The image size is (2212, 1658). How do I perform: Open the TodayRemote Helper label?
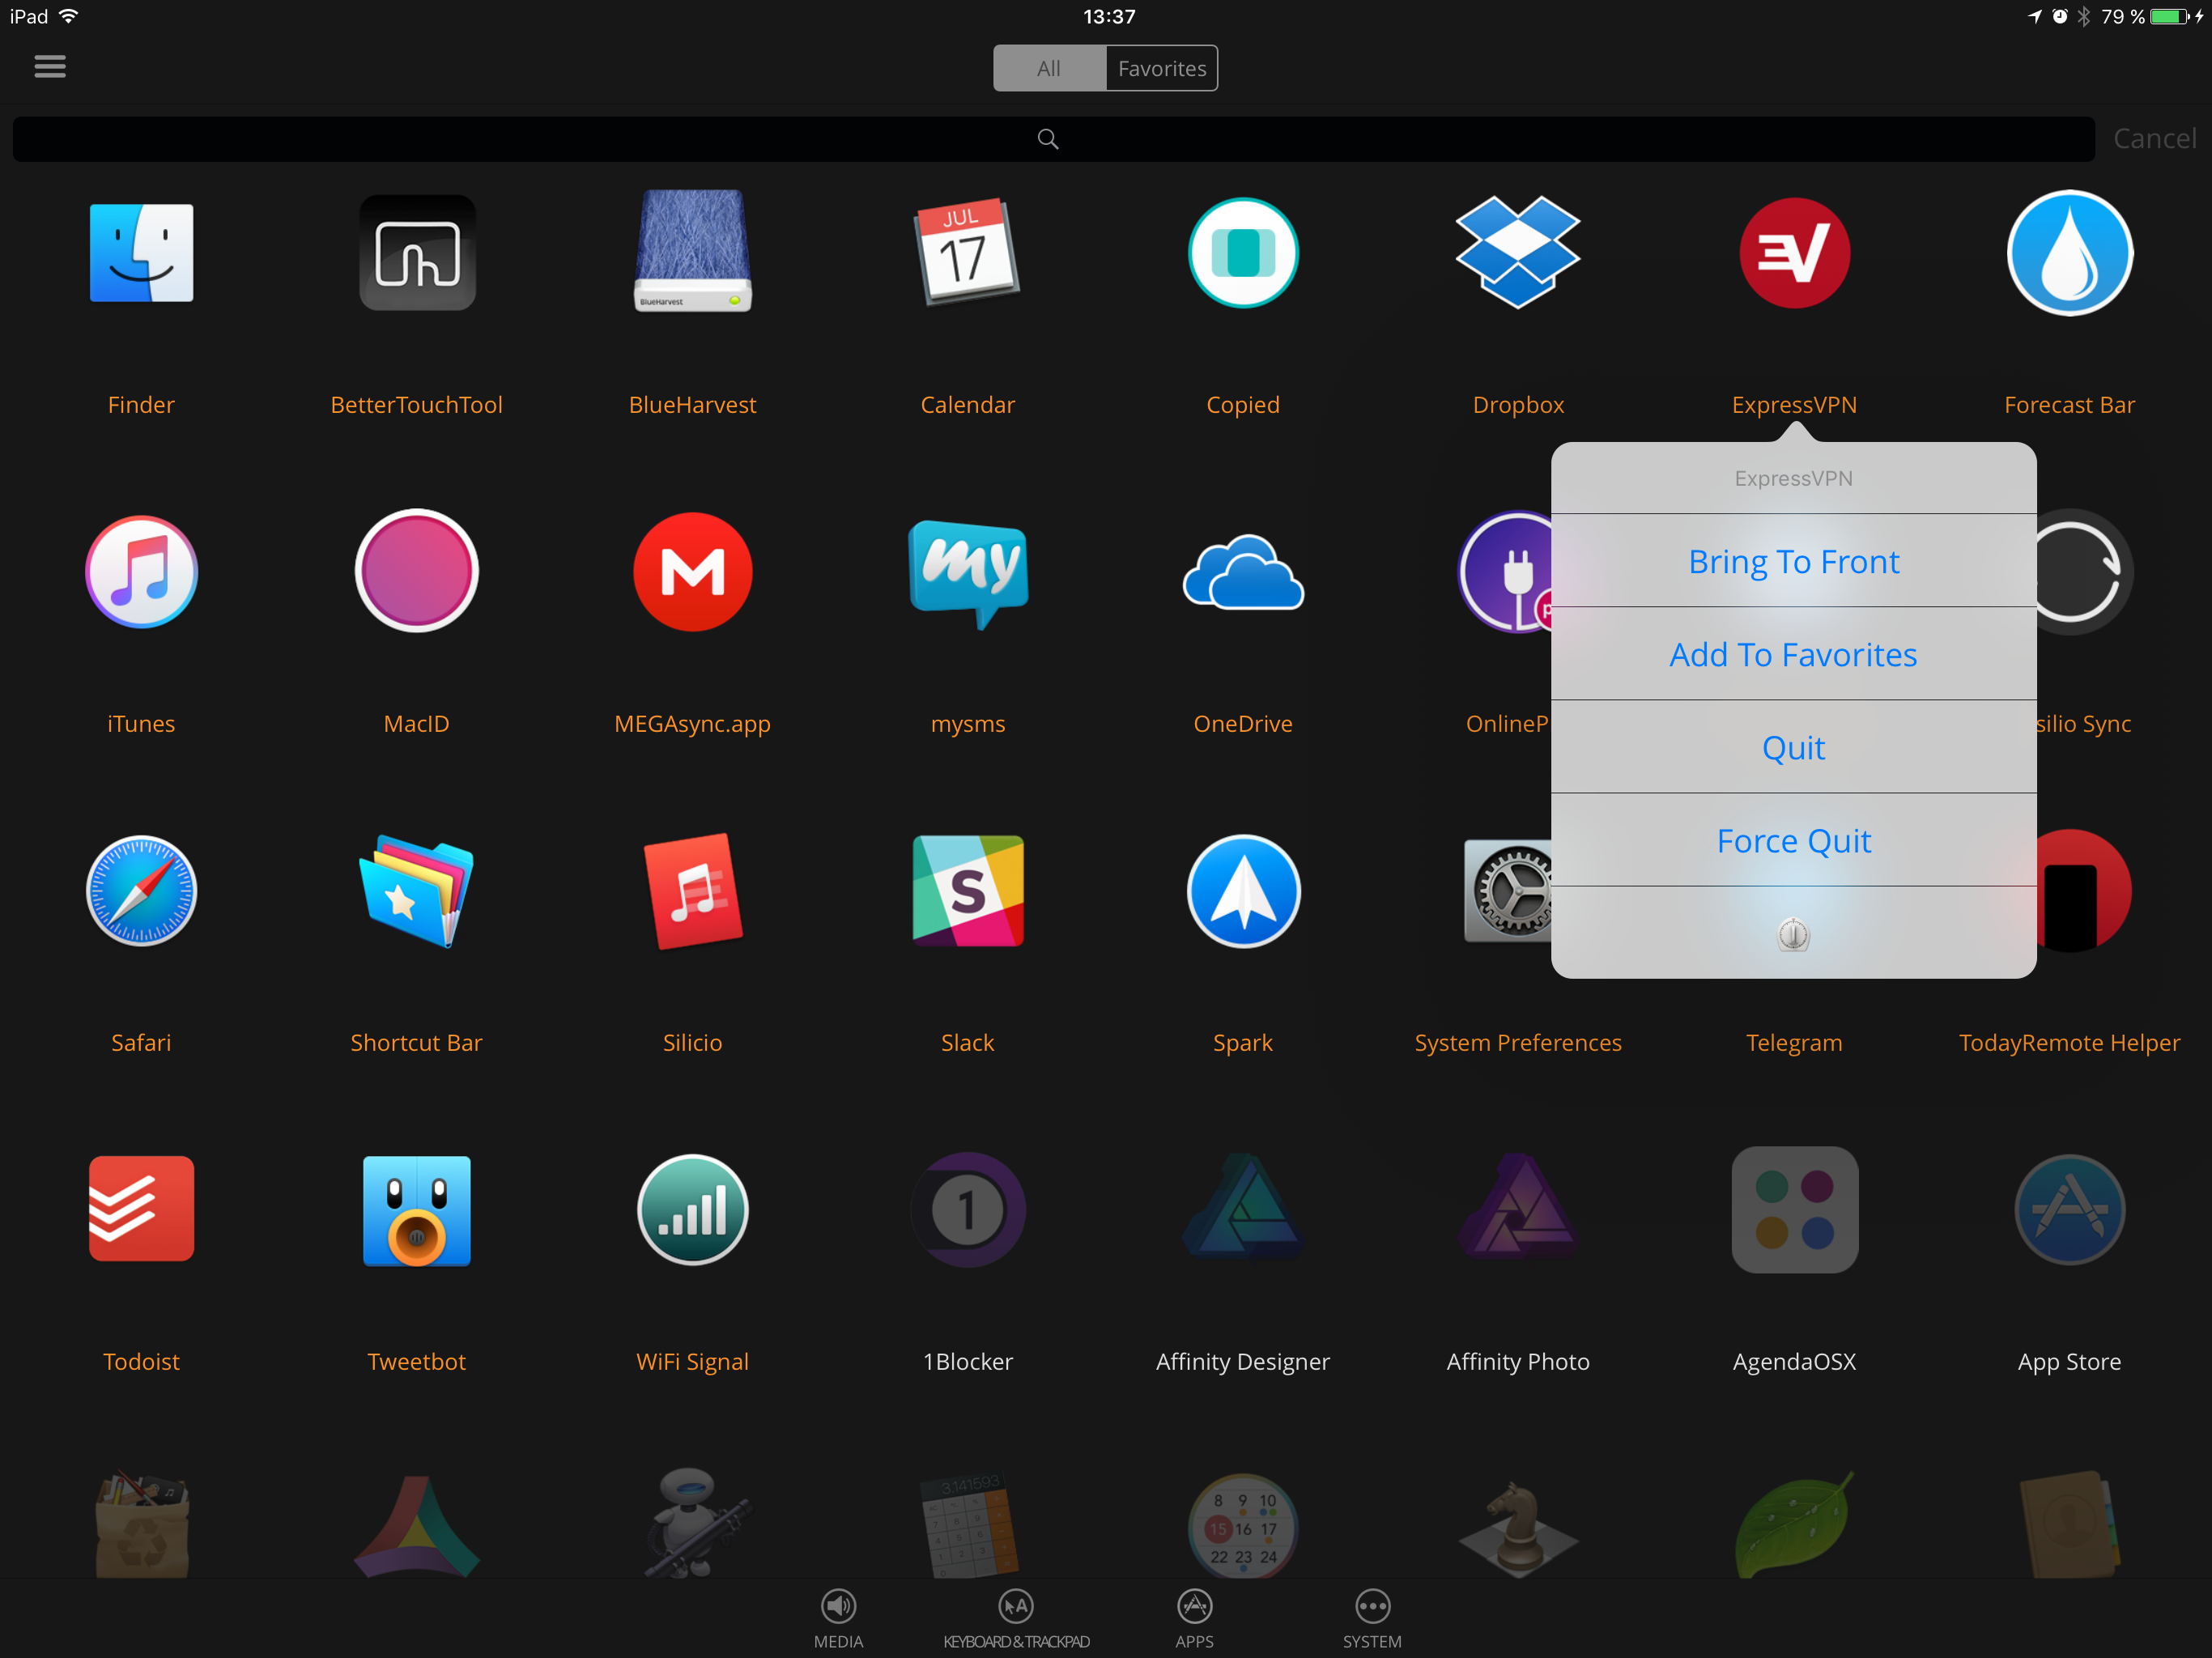[2069, 1042]
